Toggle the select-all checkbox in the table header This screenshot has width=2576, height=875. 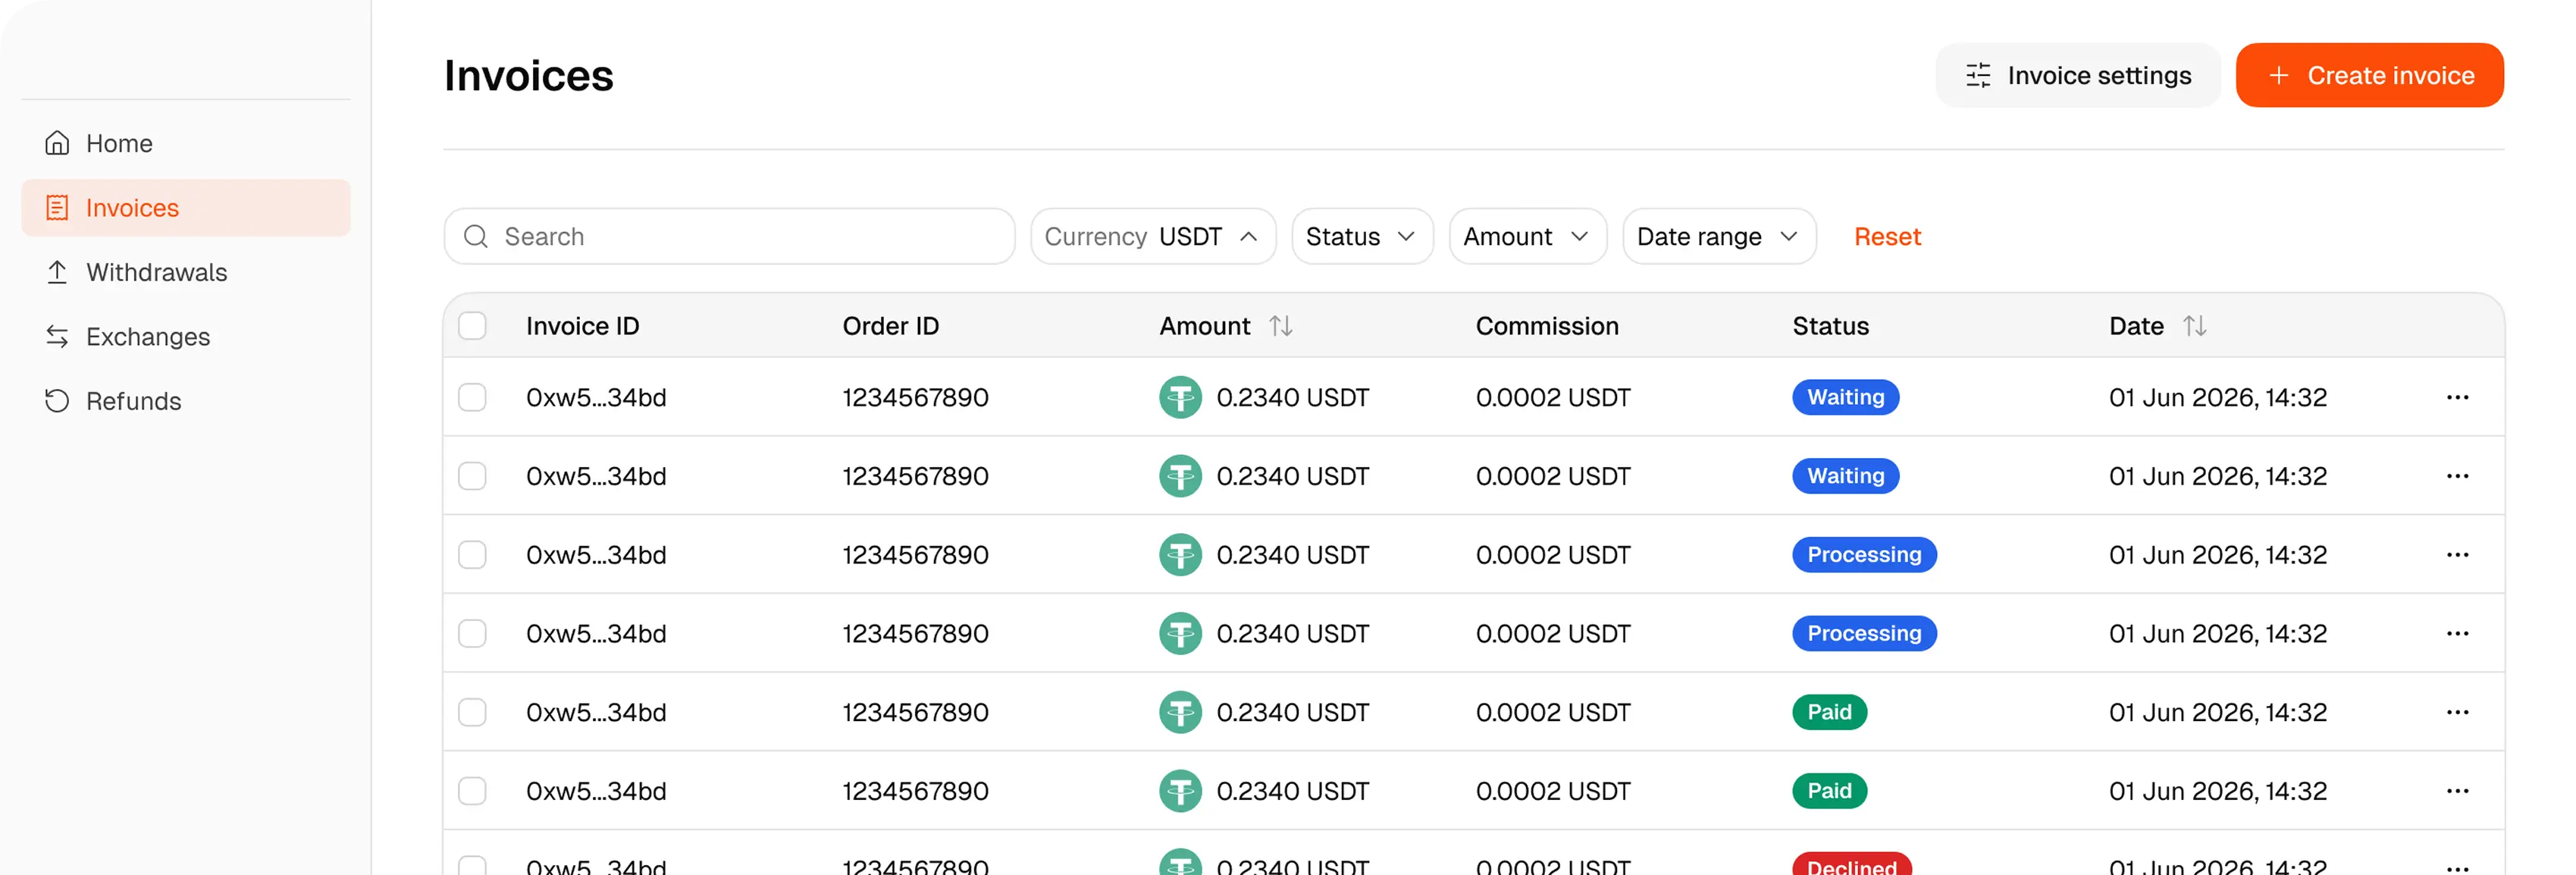tap(472, 326)
